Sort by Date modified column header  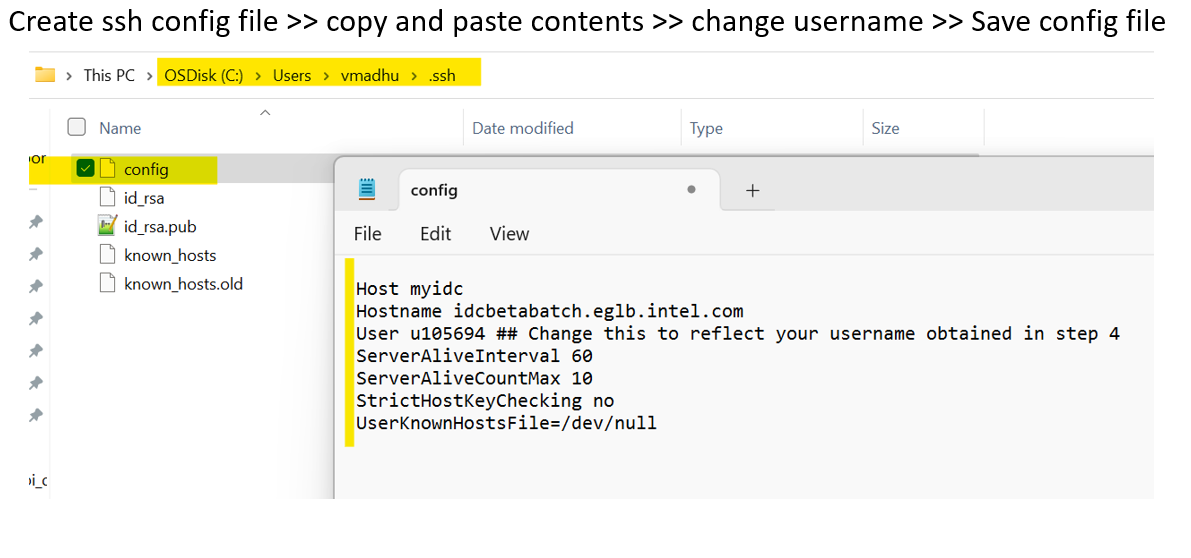coord(523,128)
